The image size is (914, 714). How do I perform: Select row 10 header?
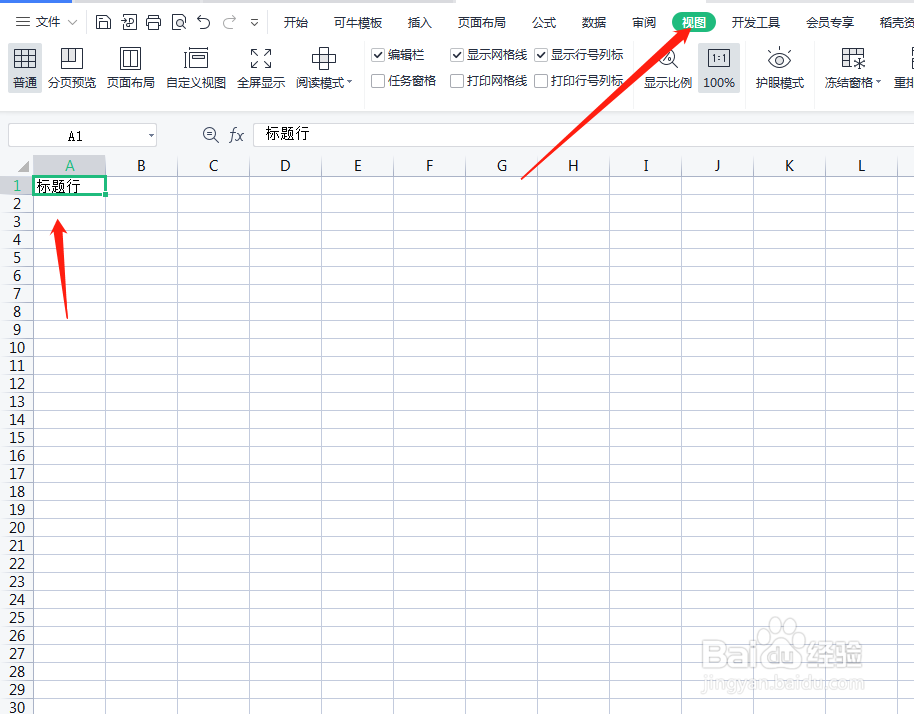click(16, 348)
